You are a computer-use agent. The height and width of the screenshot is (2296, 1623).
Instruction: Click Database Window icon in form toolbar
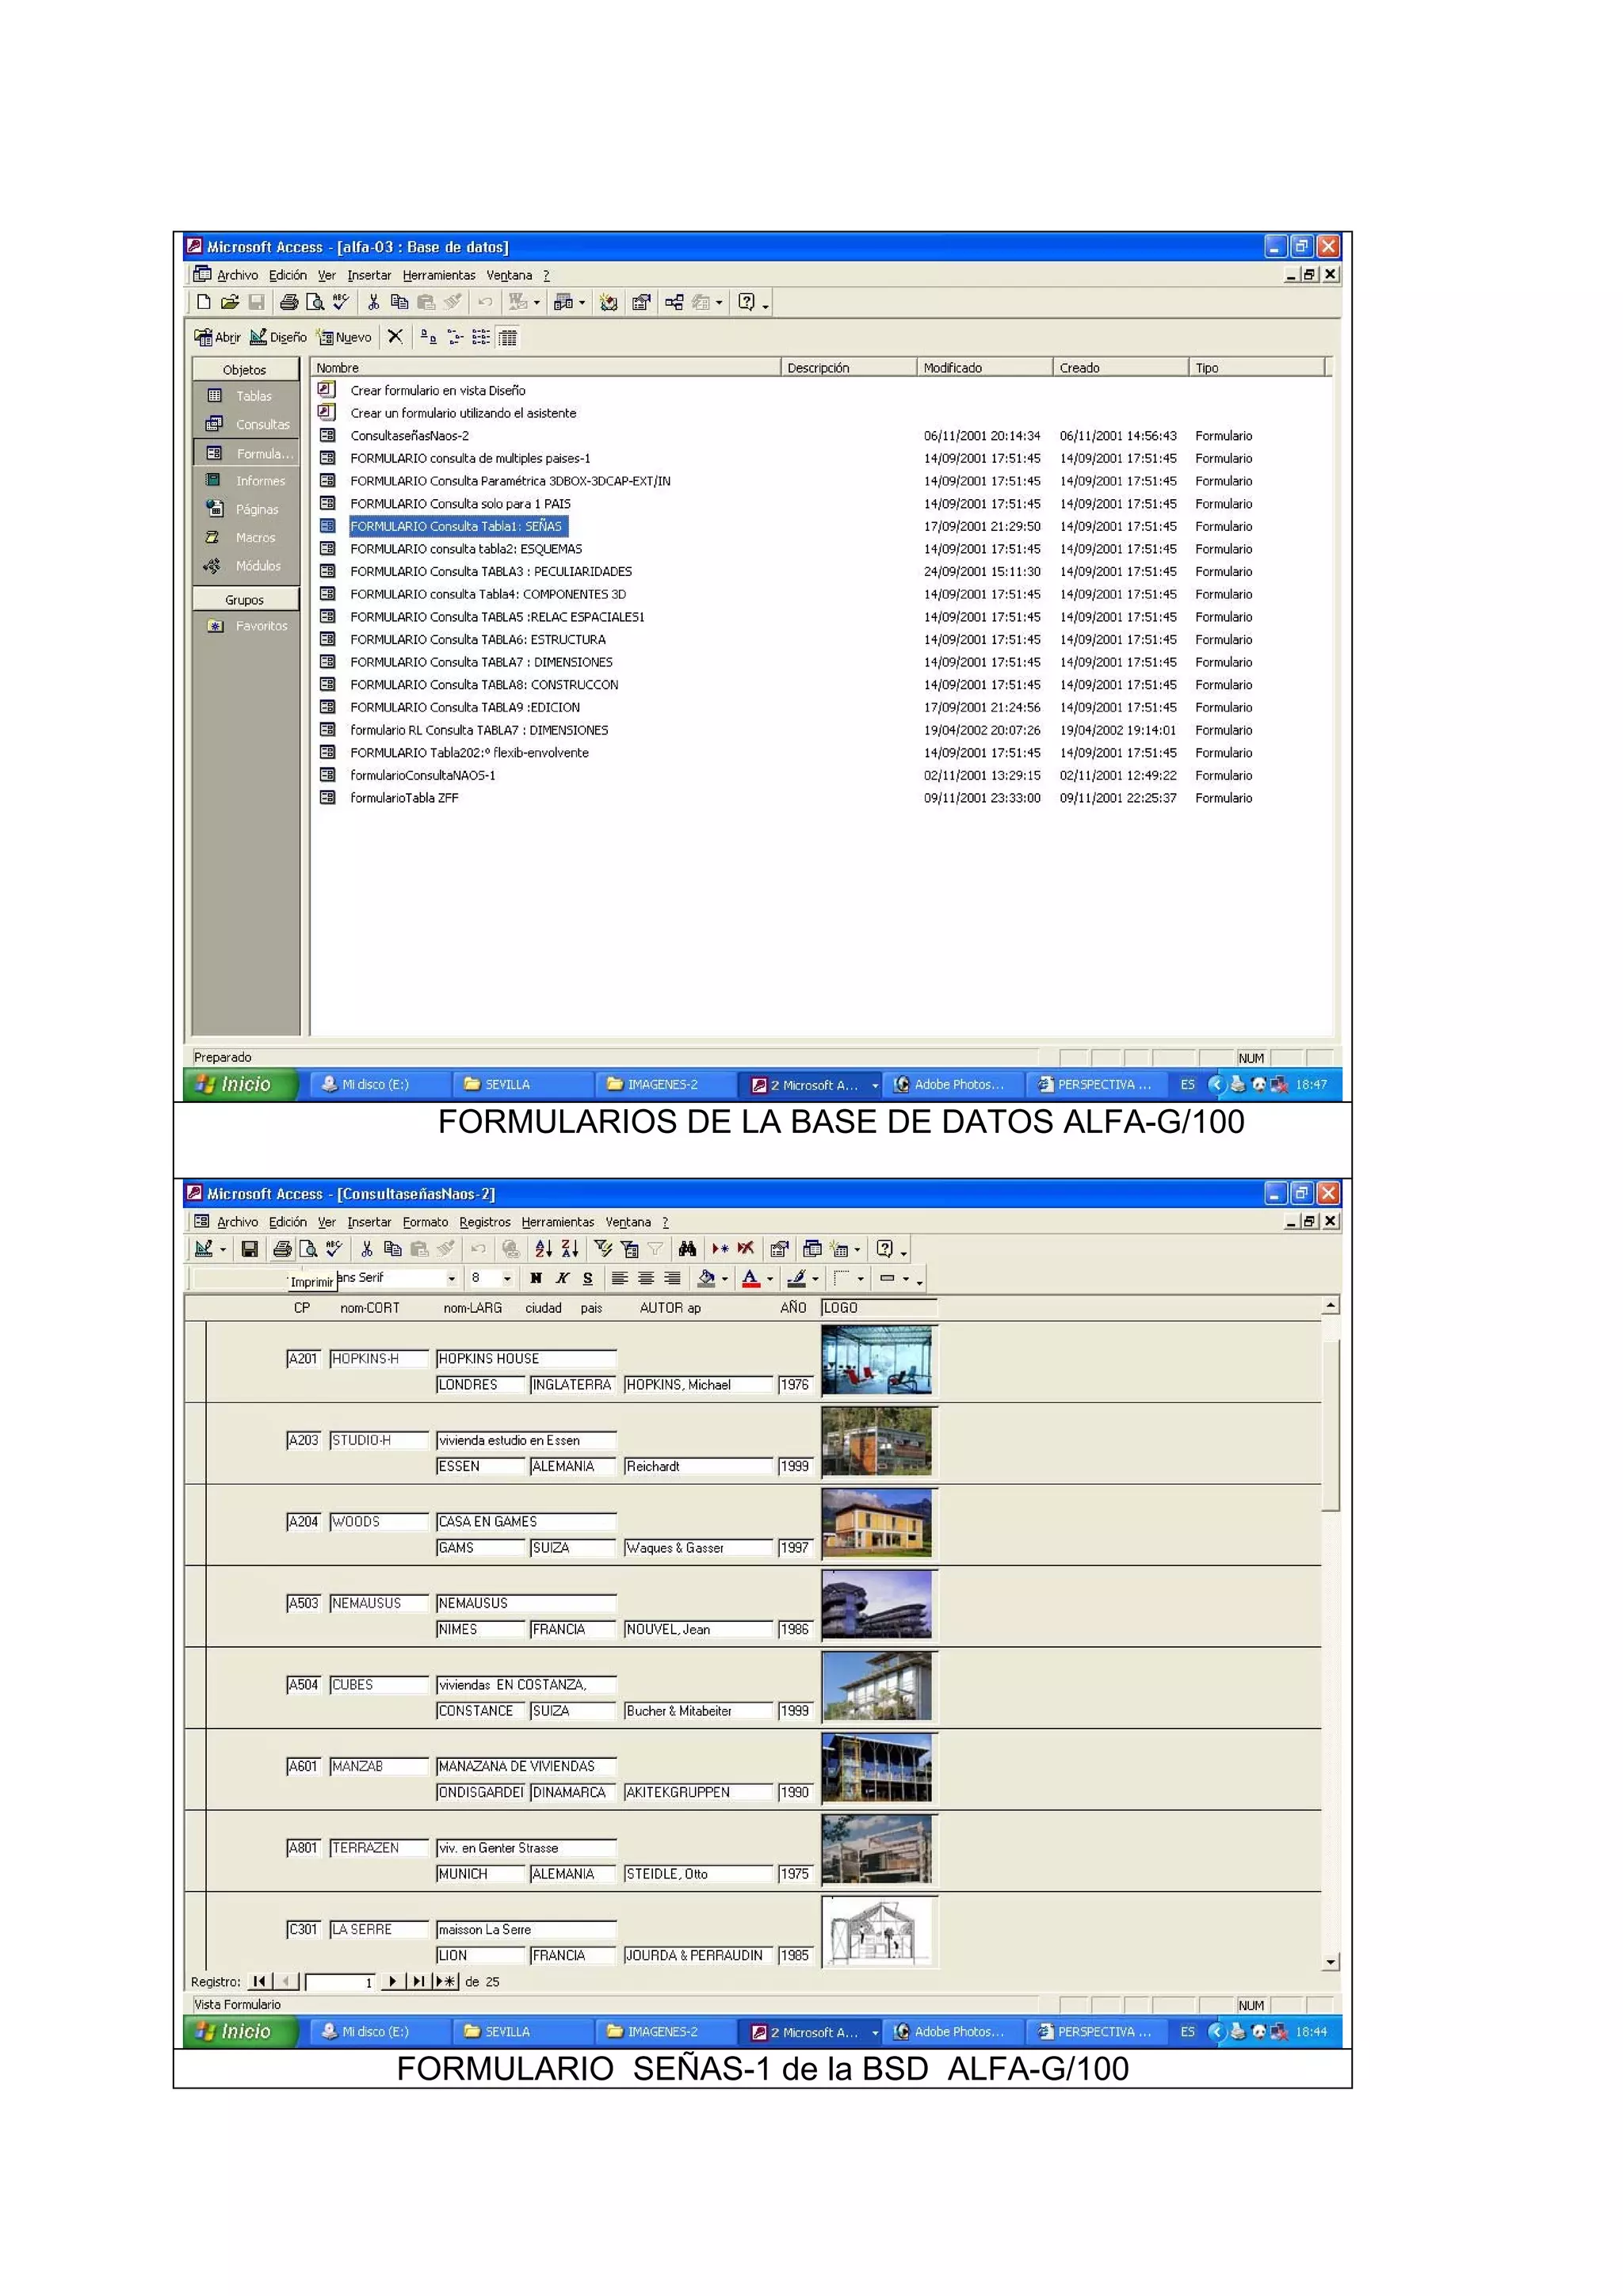813,1249
